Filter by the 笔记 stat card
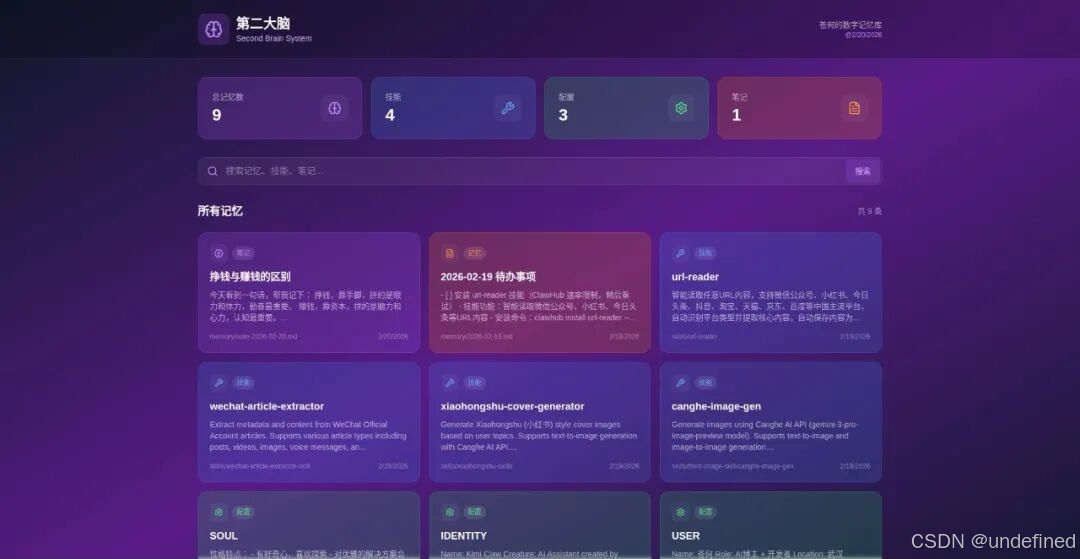This screenshot has height=559, width=1080. [x=800, y=108]
